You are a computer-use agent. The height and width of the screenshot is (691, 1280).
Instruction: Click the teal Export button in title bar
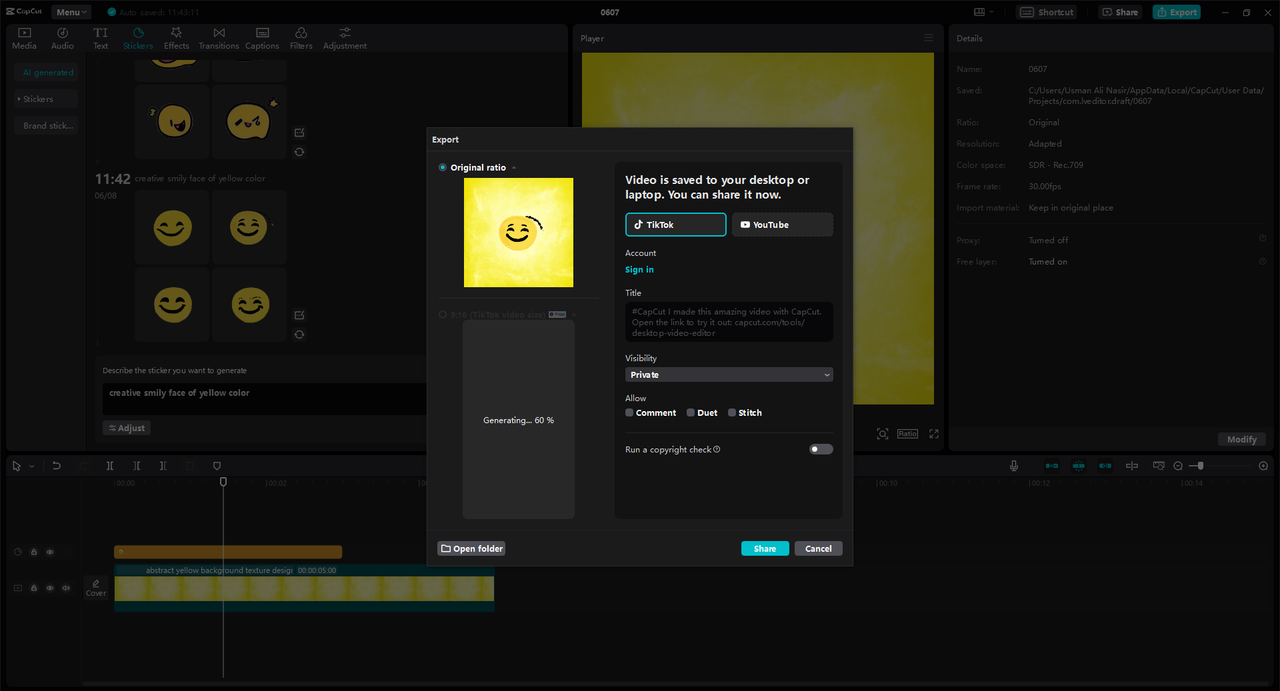[1176, 12]
